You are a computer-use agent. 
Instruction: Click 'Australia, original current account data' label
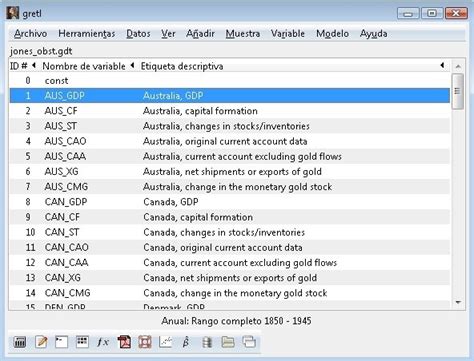225,141
